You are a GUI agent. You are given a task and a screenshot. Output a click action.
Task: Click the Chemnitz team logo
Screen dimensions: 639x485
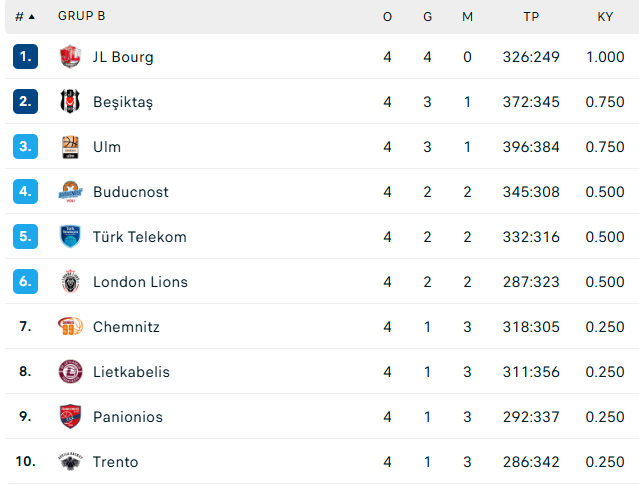pyautogui.click(x=70, y=327)
